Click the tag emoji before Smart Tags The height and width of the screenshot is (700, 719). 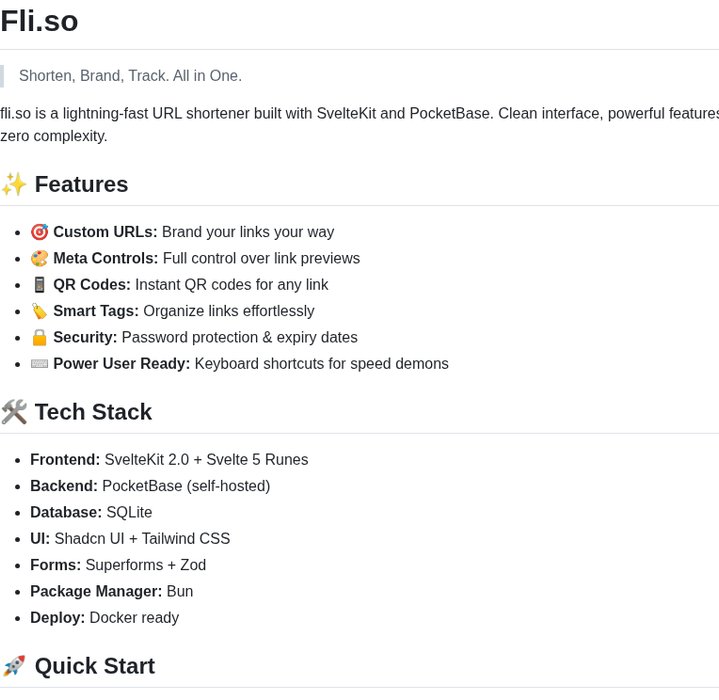tap(39, 311)
